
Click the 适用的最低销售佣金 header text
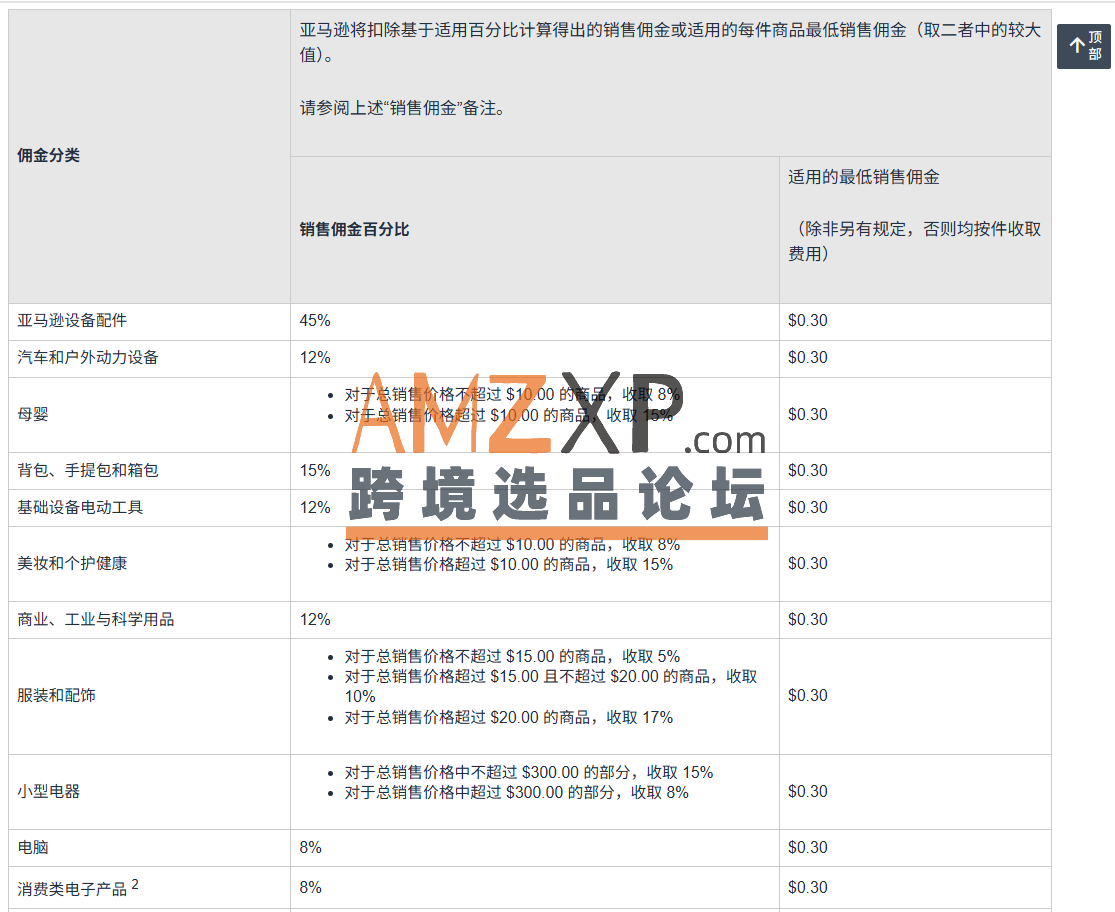coord(863,177)
